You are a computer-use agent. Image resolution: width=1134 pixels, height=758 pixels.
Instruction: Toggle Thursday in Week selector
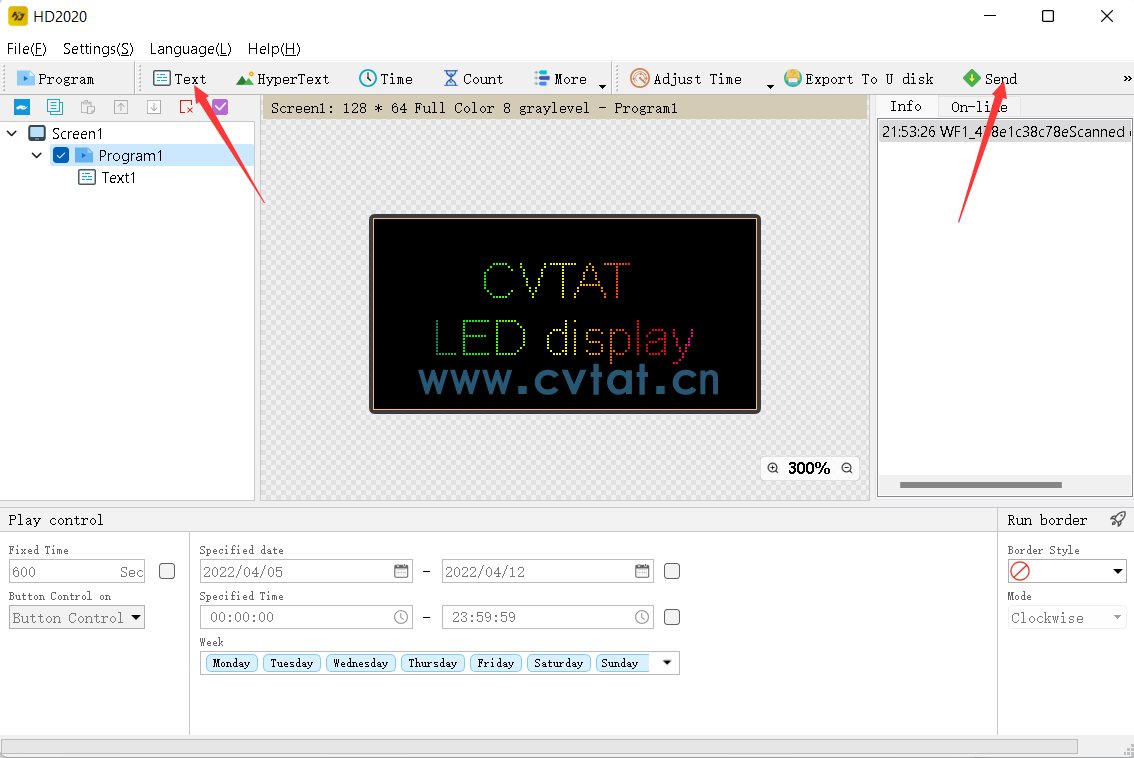pos(432,663)
